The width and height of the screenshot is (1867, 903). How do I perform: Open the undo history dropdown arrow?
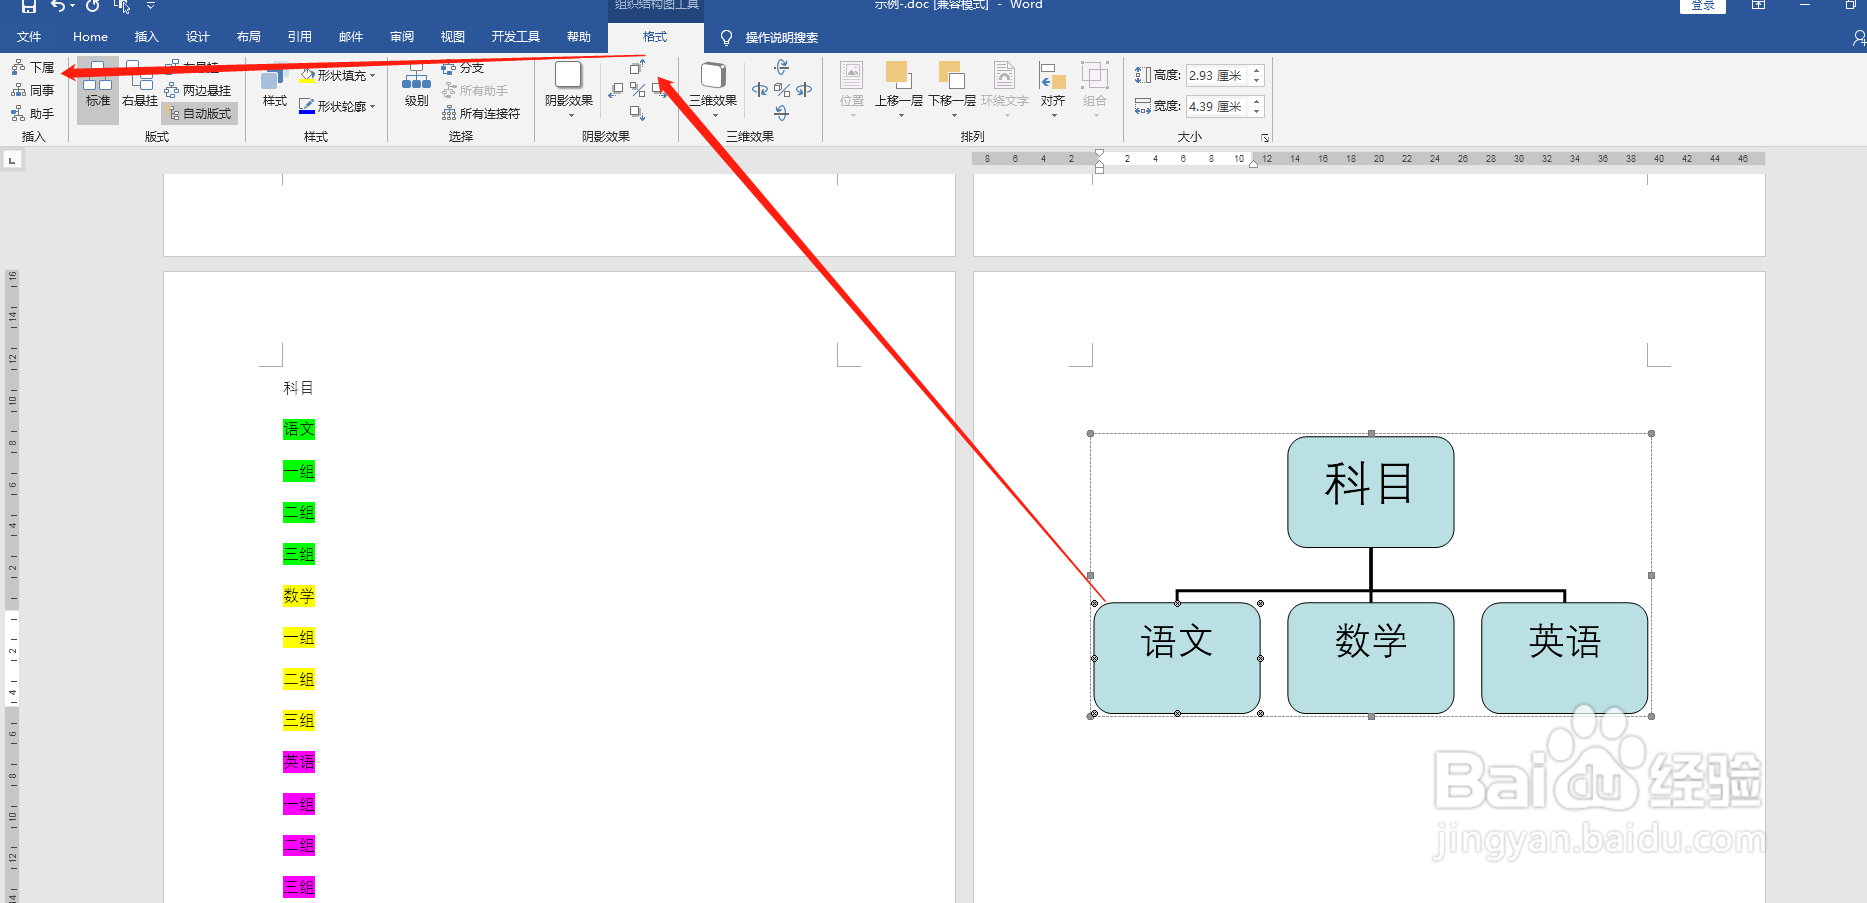click(x=72, y=6)
